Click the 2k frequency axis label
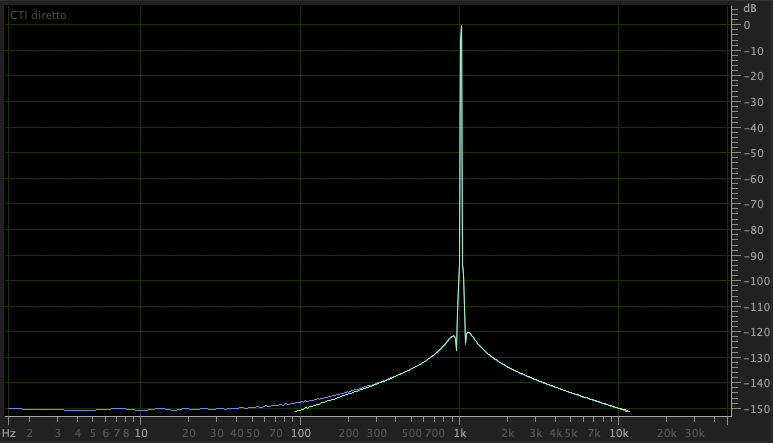The image size is (773, 443). (x=508, y=433)
